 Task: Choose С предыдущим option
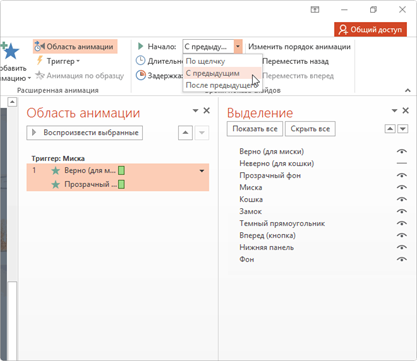[x=222, y=73]
